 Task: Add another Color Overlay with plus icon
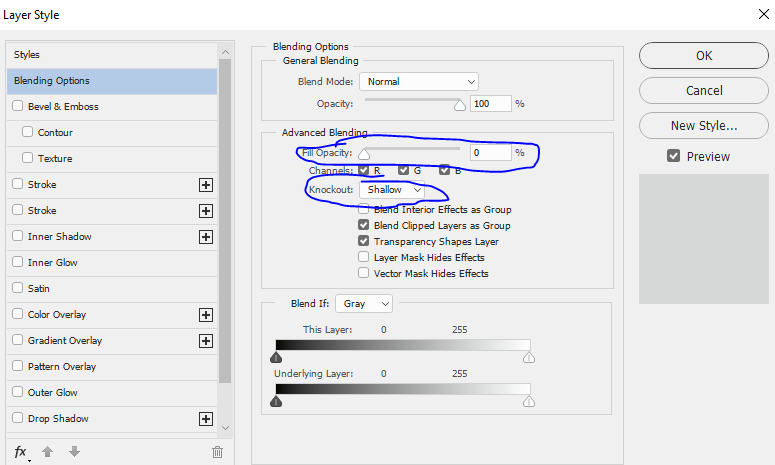pos(206,315)
